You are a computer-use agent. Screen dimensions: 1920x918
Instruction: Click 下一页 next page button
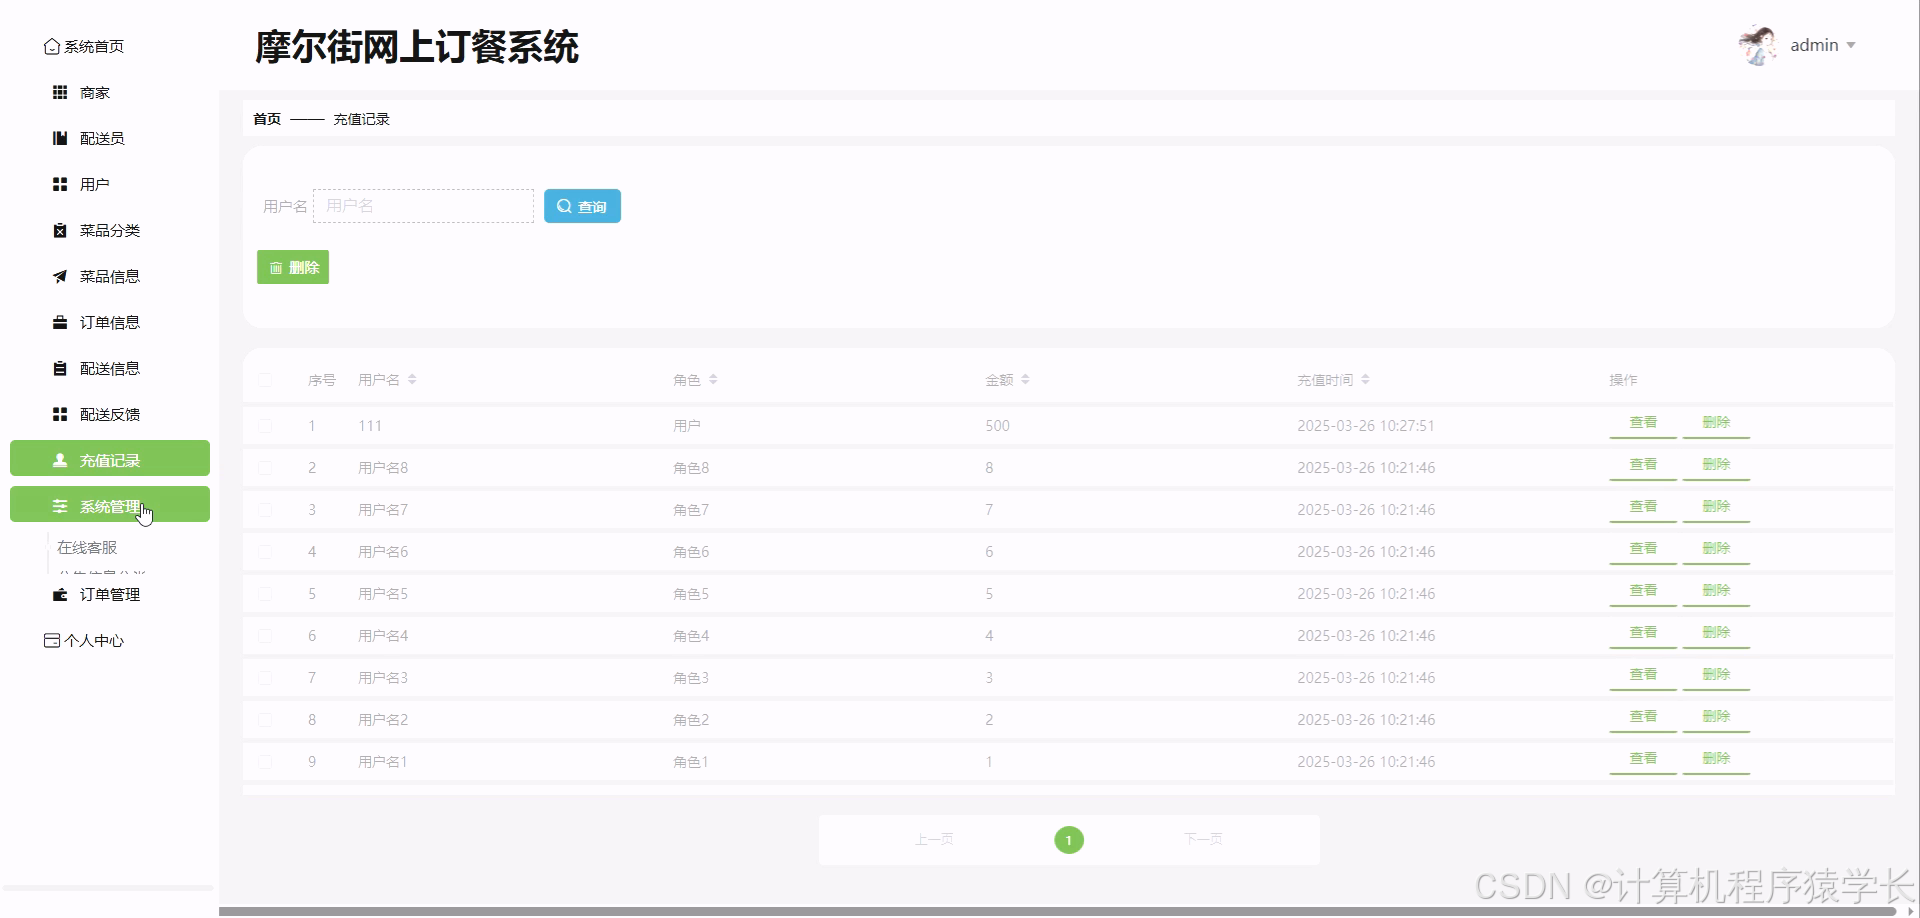[1203, 839]
